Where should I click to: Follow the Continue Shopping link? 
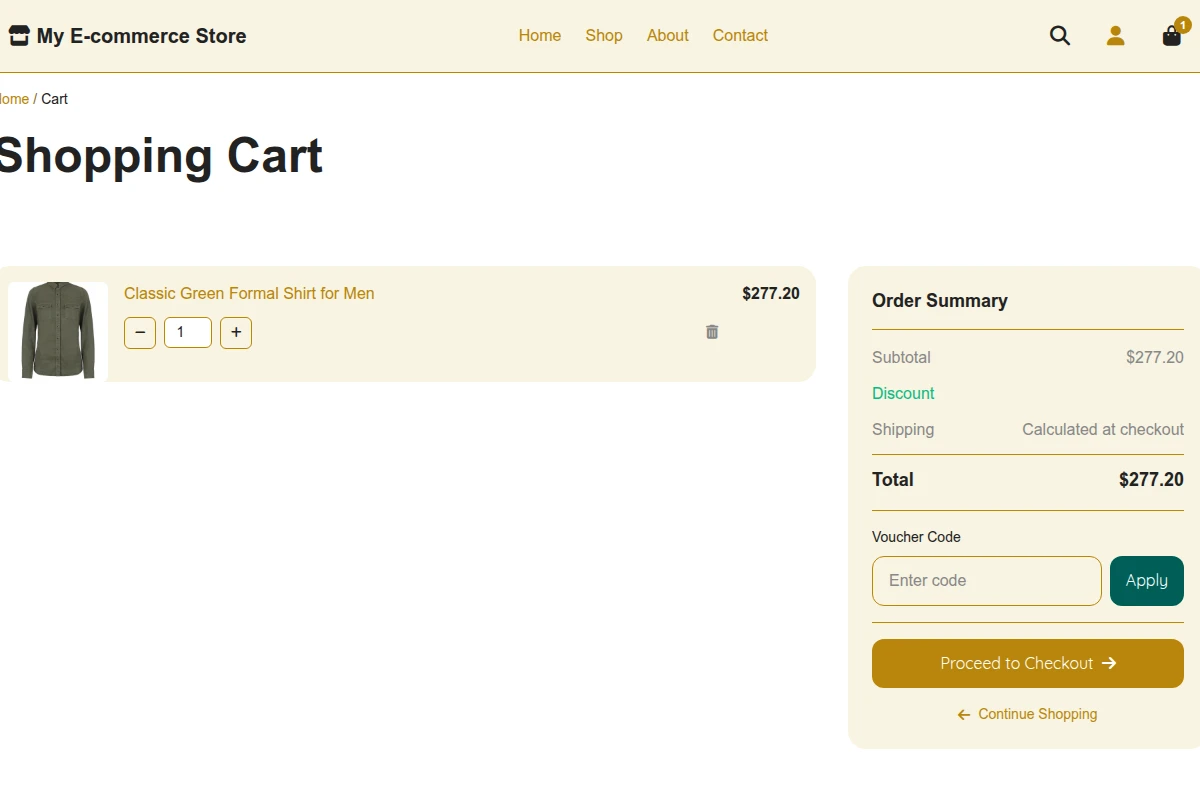pos(1028,714)
